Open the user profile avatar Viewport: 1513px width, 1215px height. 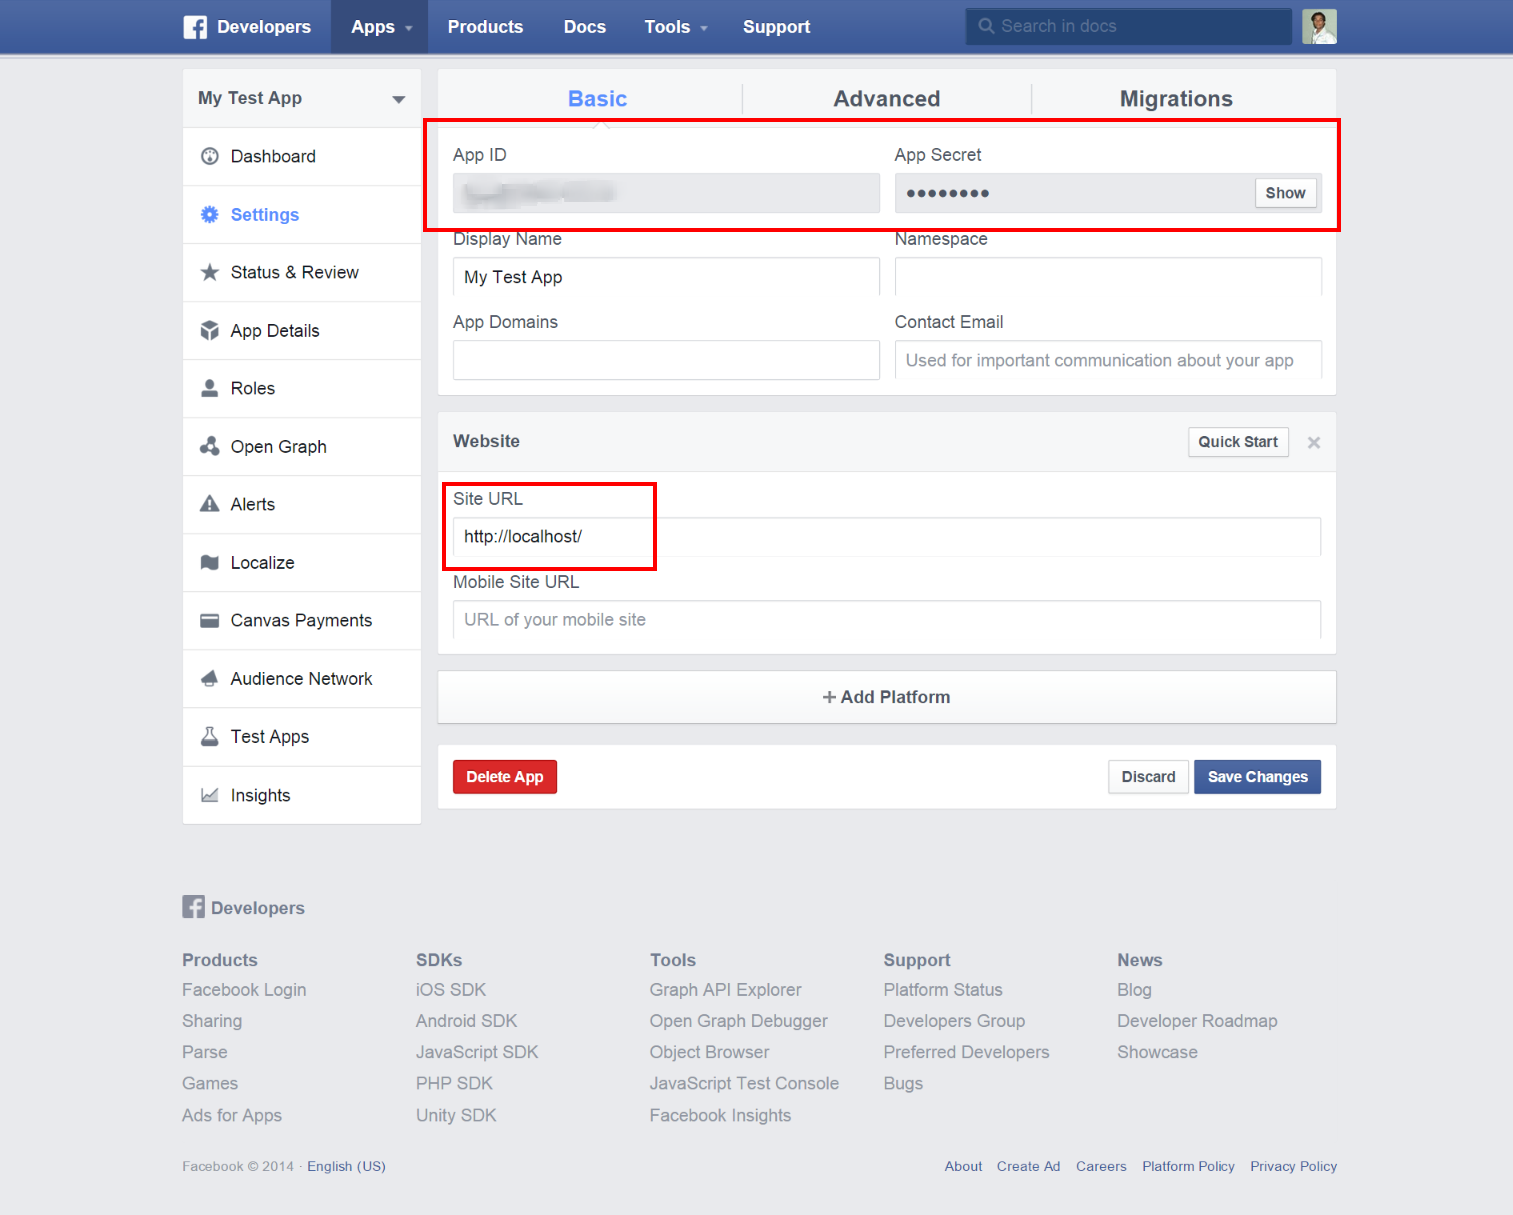click(1319, 27)
